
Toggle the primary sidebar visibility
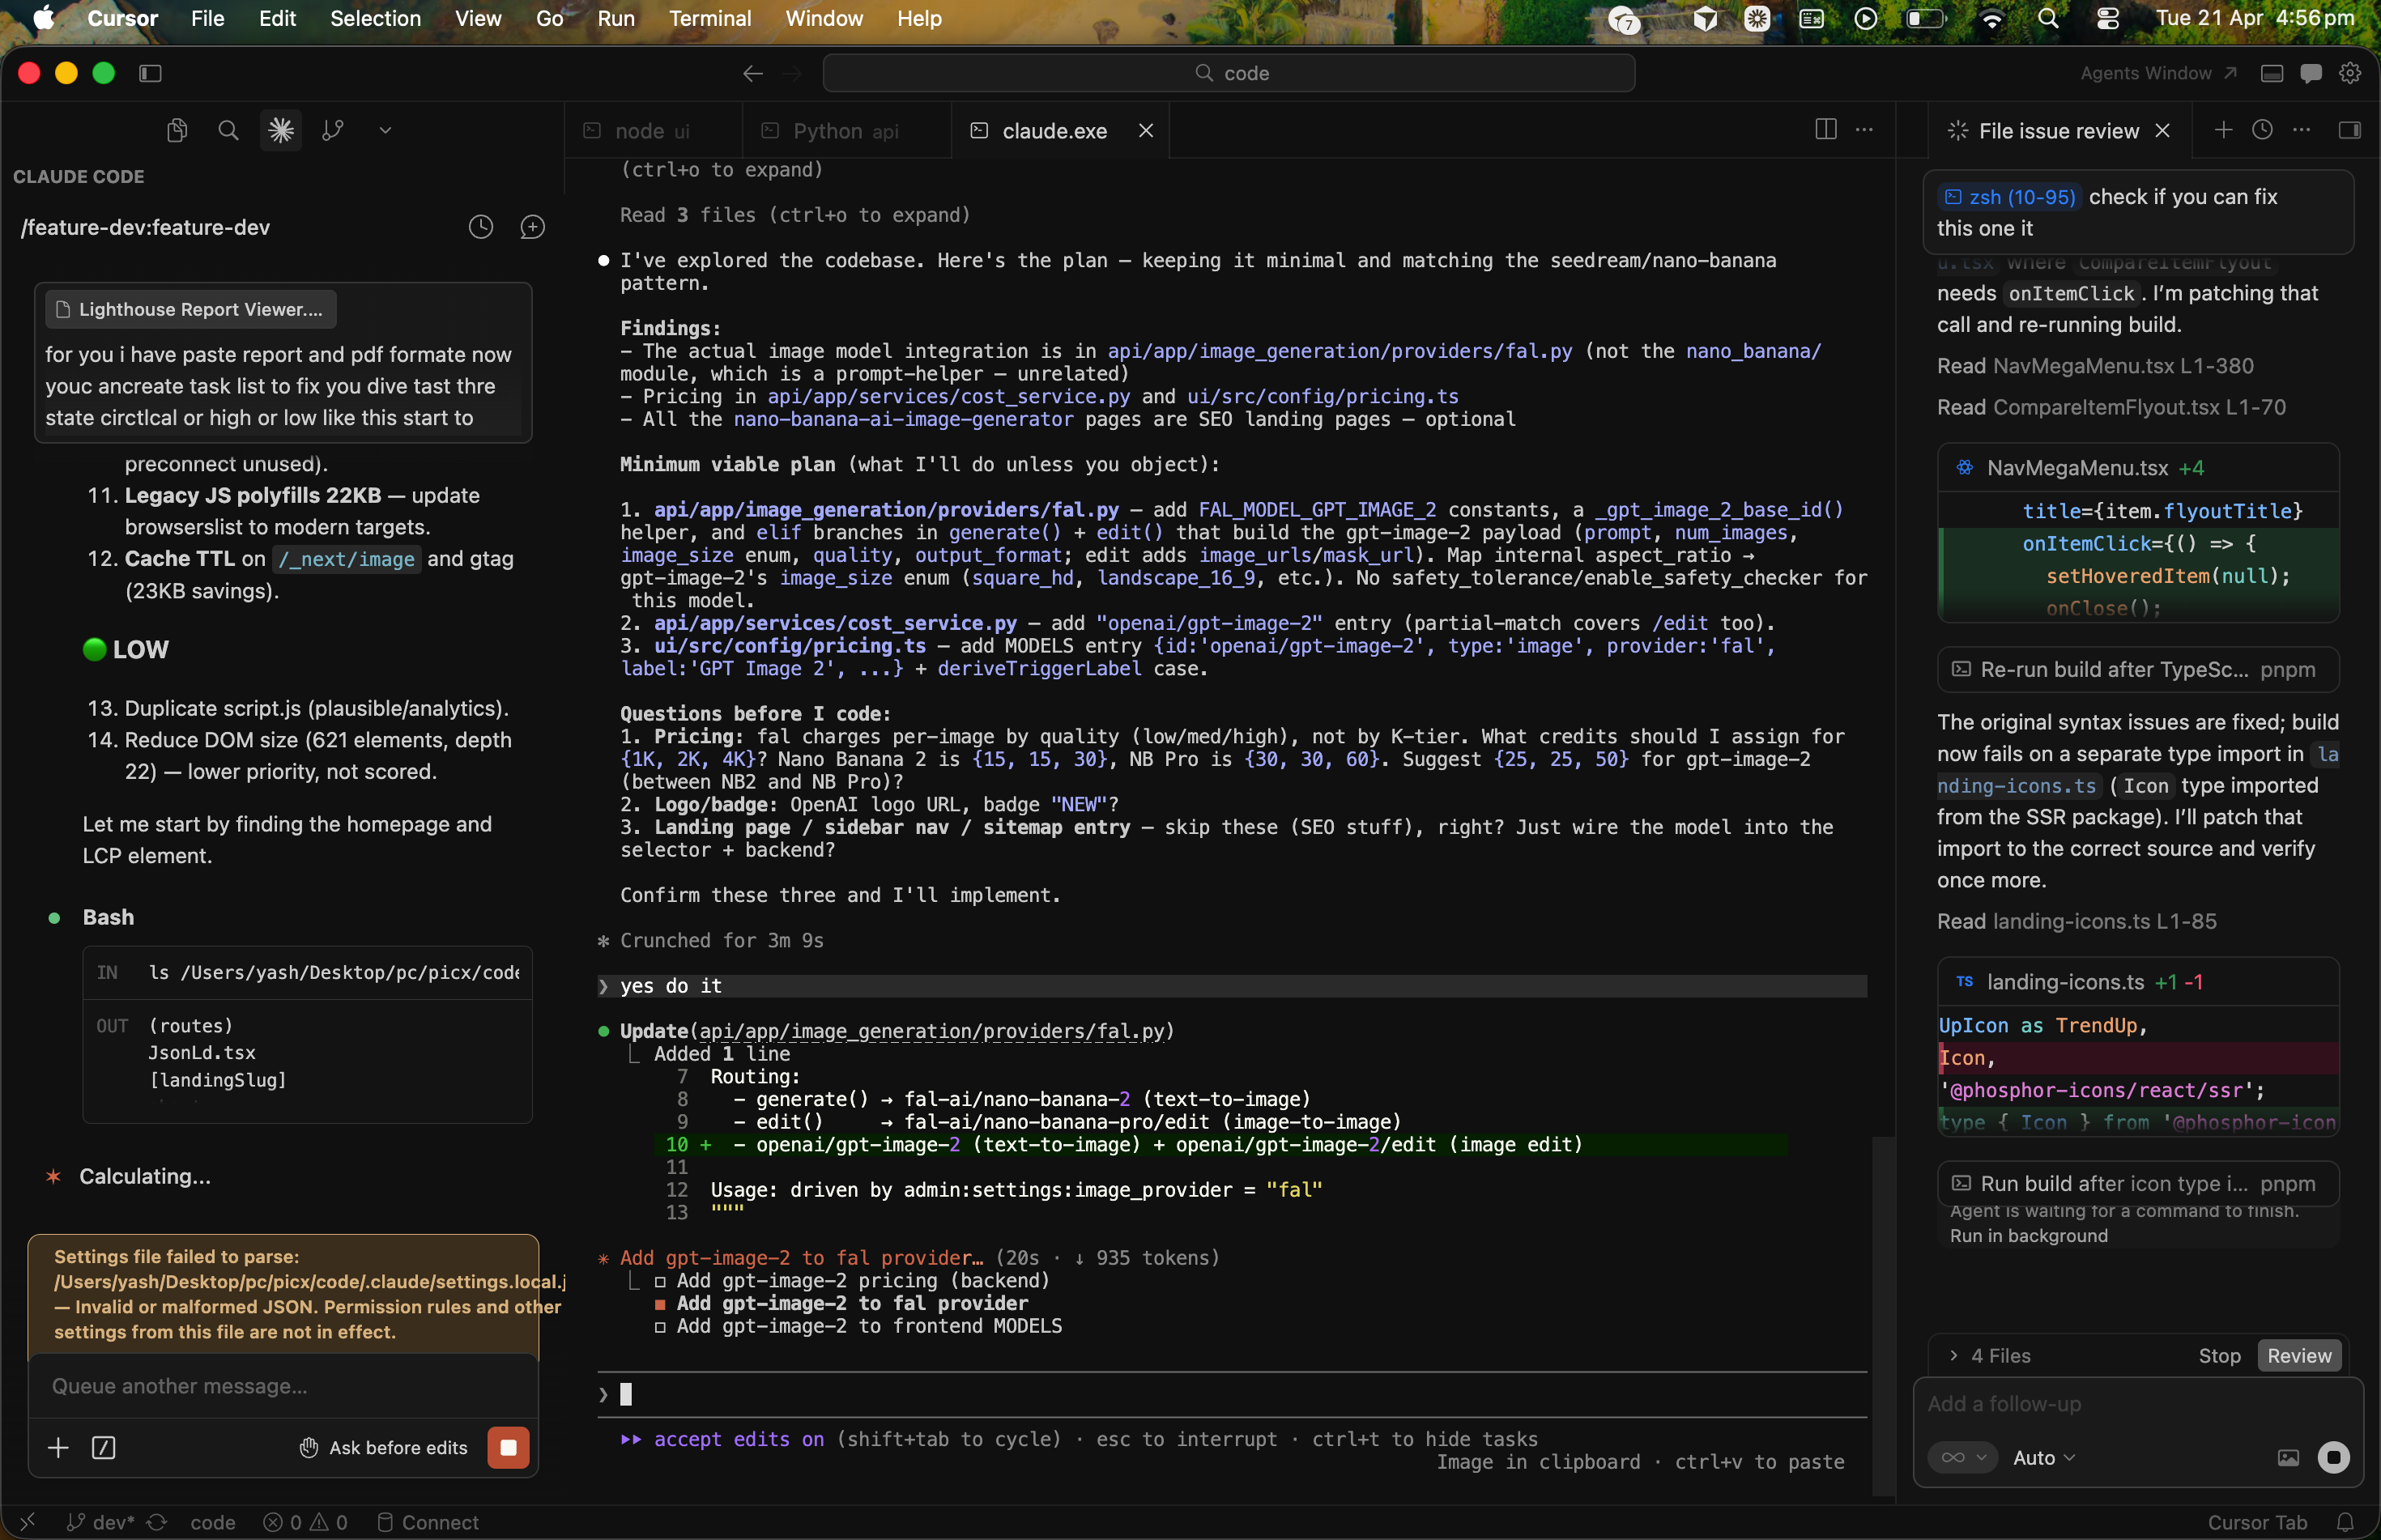coord(150,73)
